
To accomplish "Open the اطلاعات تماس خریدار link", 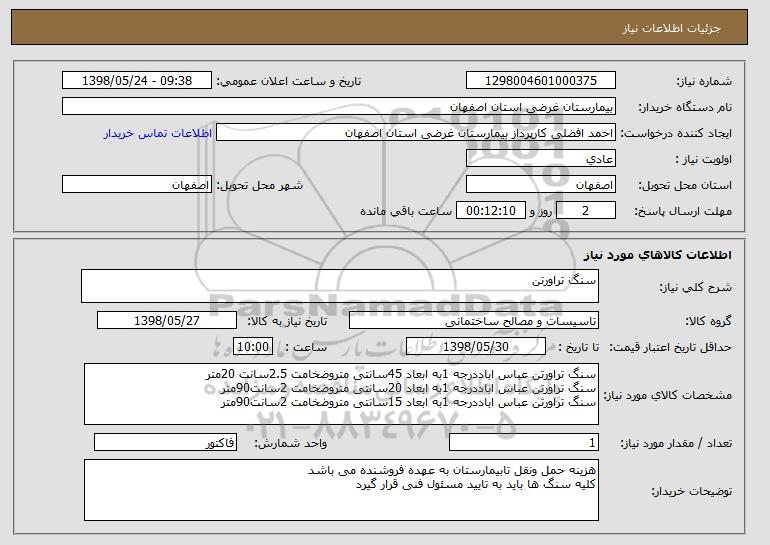I will (x=158, y=133).
